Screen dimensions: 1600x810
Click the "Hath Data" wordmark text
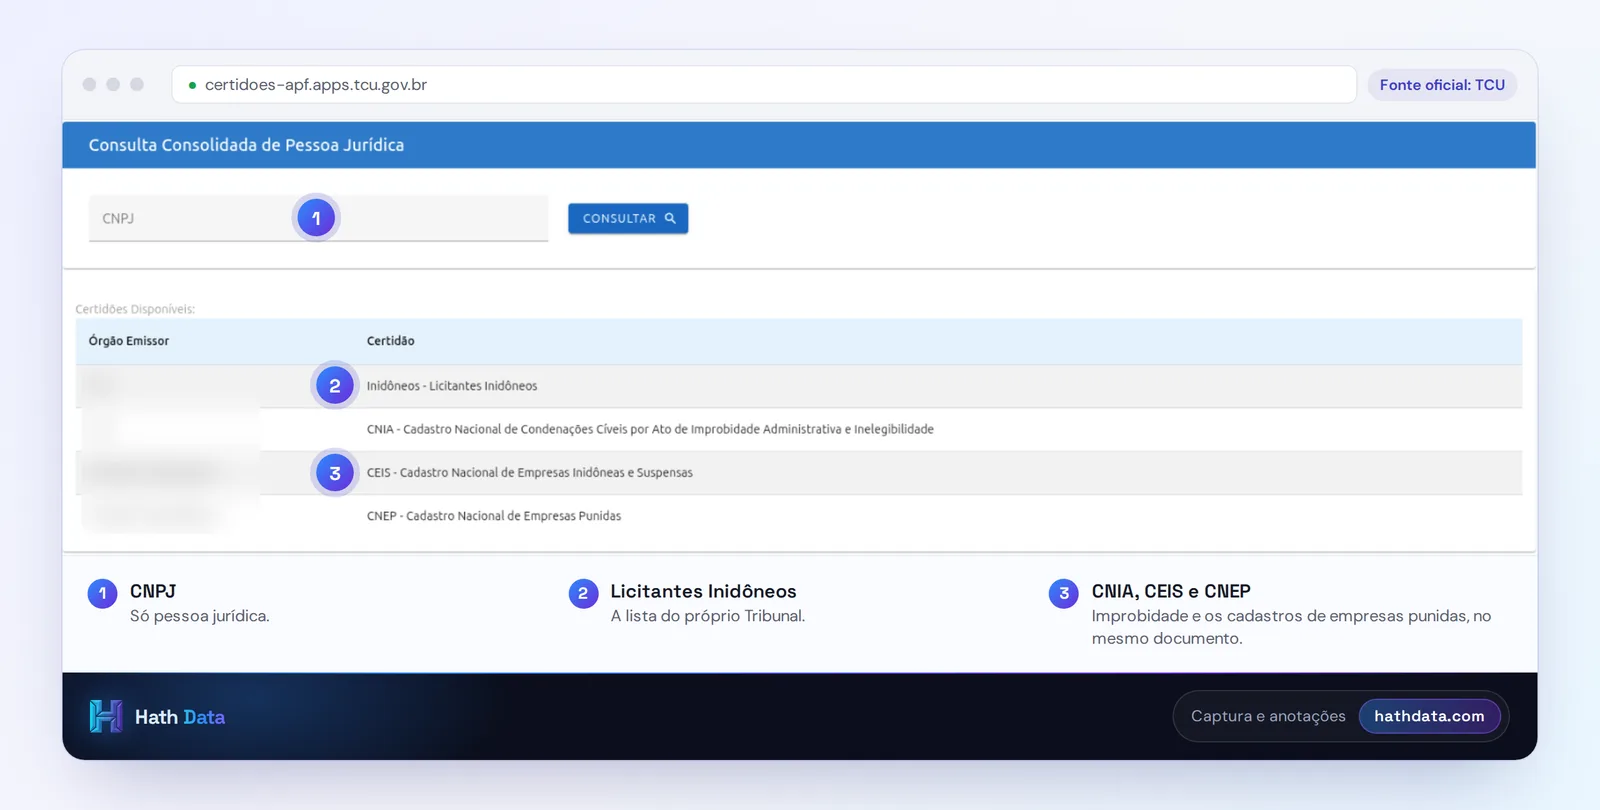tap(180, 717)
